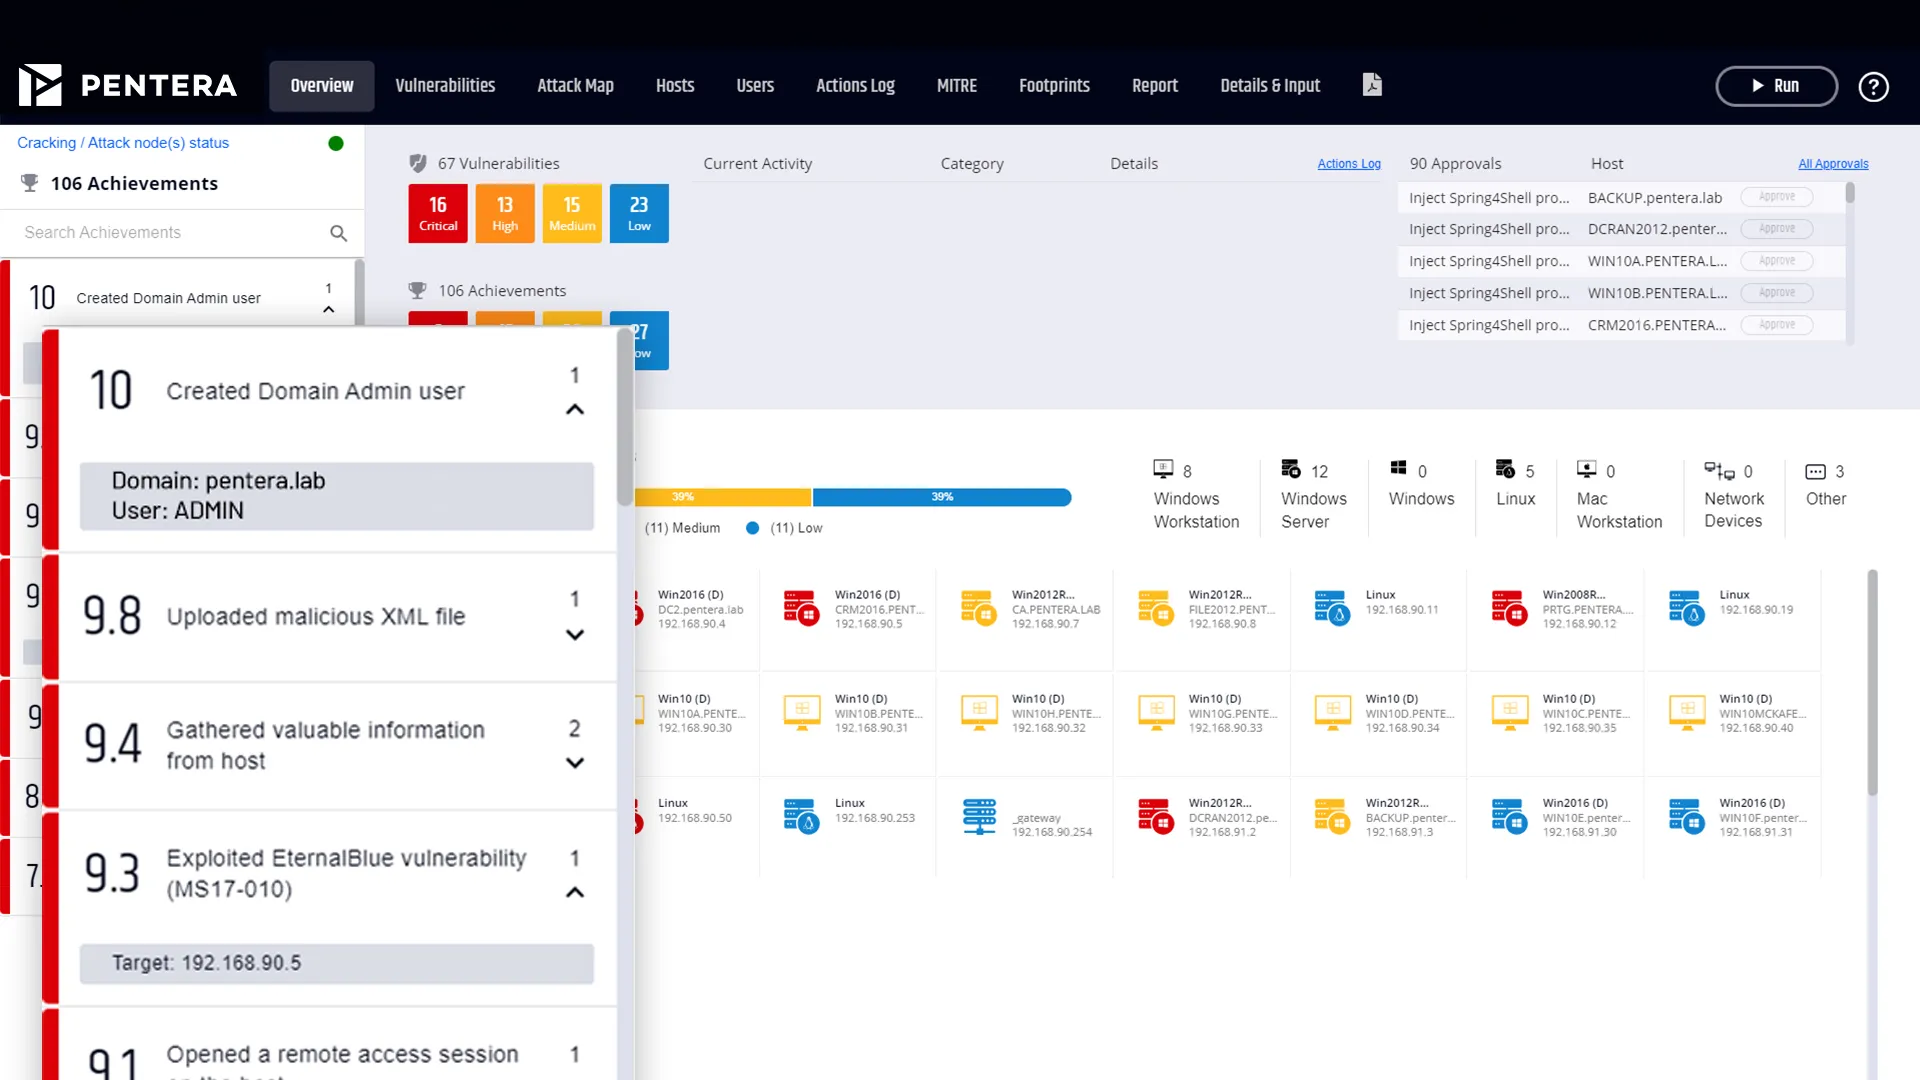Screen dimensions: 1920x1080
Task: Click the Pentera logo icon
Action: pos(40,85)
